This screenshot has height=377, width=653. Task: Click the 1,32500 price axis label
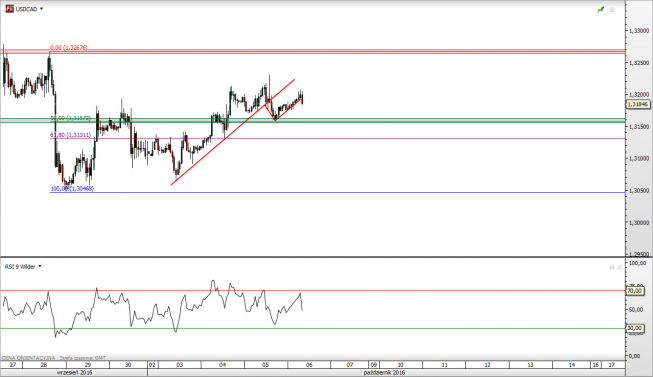639,63
